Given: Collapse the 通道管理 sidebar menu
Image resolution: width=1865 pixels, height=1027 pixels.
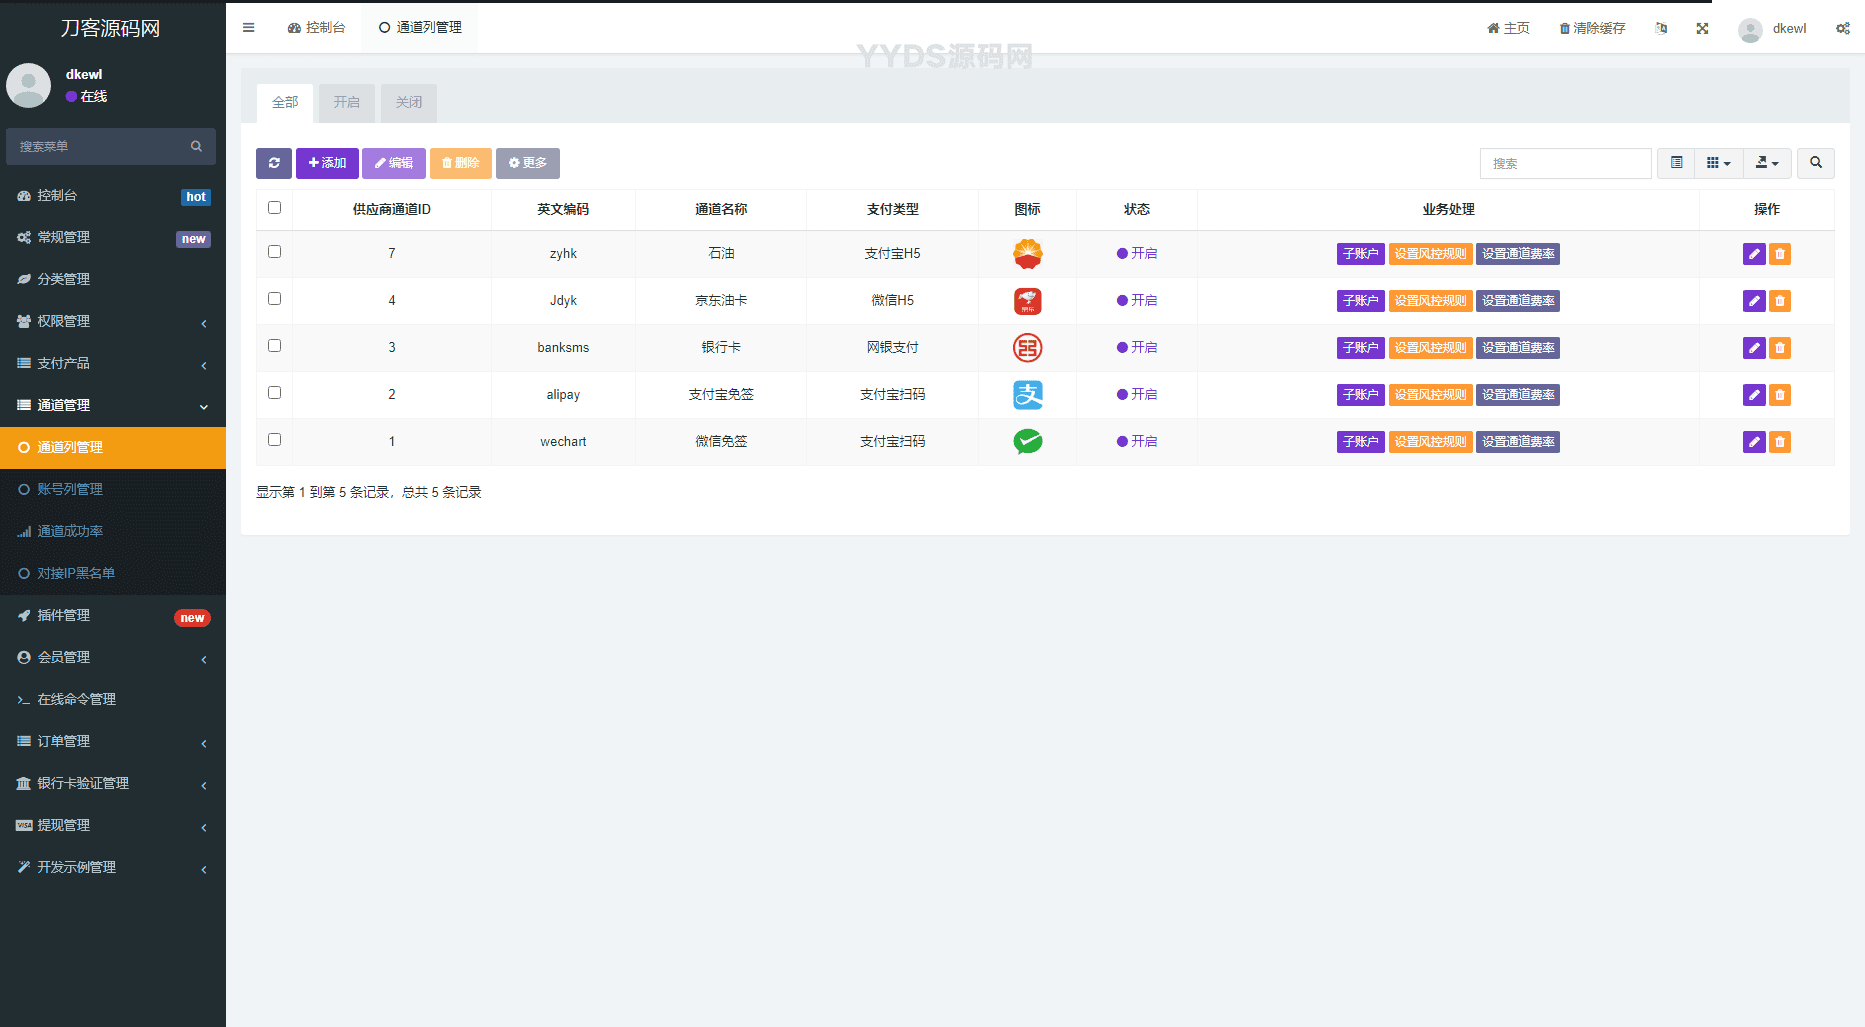Looking at the screenshot, I should tap(113, 406).
